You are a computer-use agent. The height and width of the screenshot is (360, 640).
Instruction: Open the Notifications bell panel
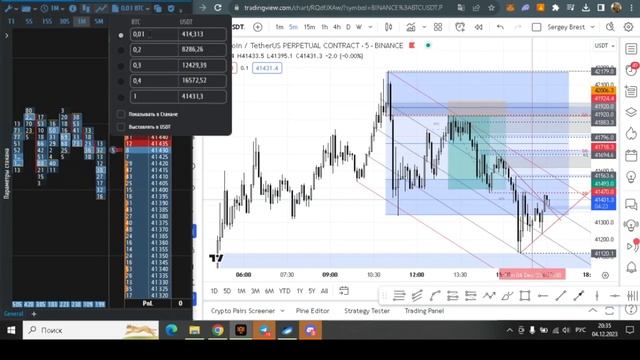(x=631, y=267)
